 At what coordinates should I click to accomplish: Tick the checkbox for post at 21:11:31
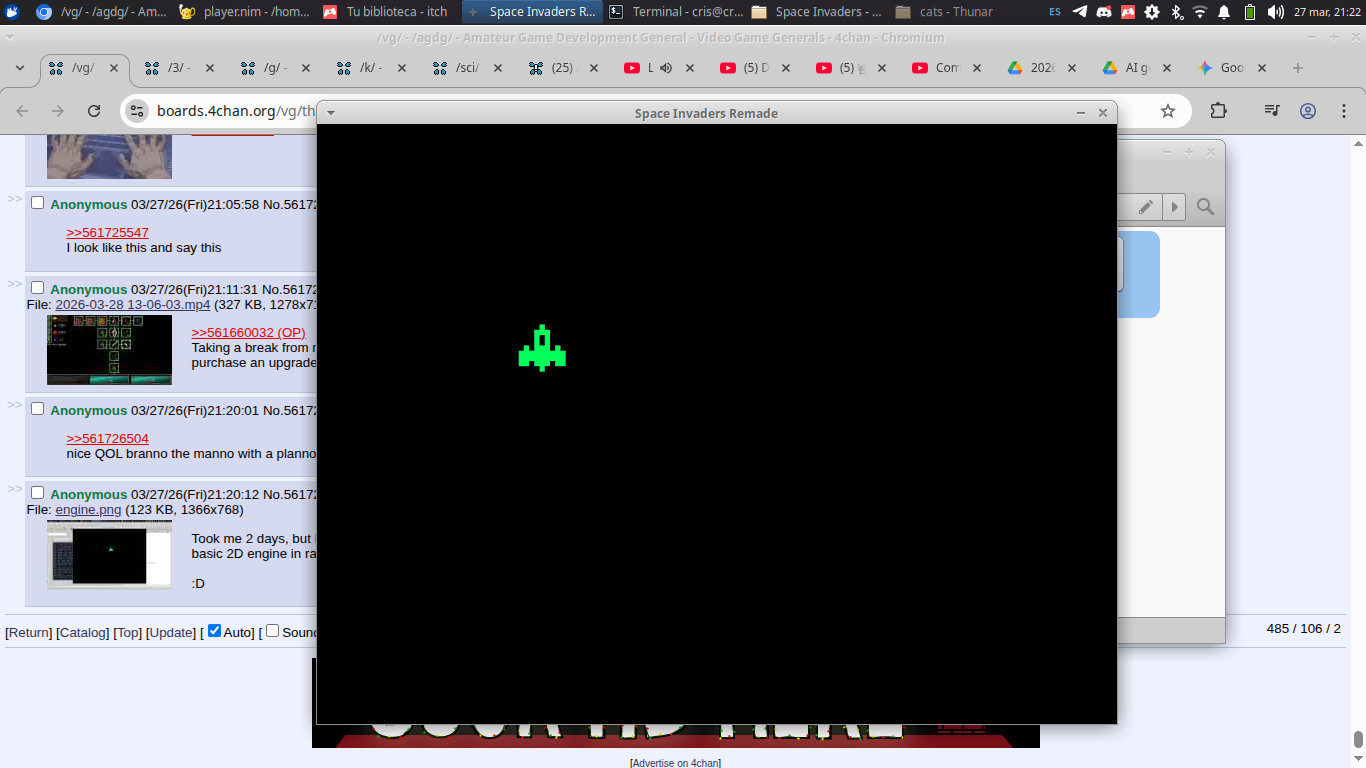coord(38,288)
